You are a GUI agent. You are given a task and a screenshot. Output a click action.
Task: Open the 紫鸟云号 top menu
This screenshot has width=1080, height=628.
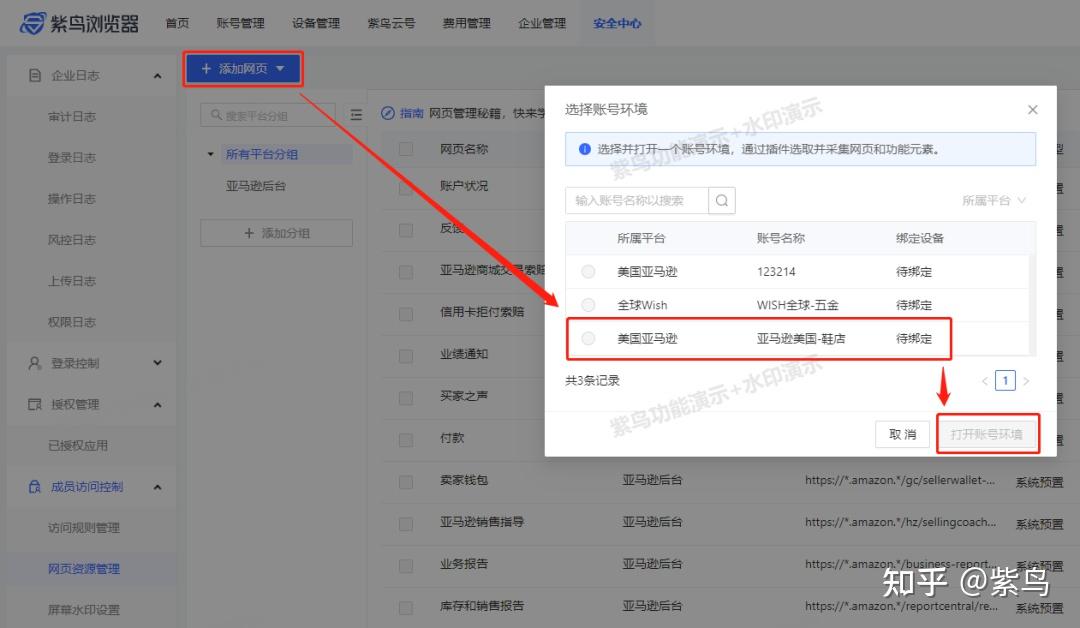click(391, 23)
